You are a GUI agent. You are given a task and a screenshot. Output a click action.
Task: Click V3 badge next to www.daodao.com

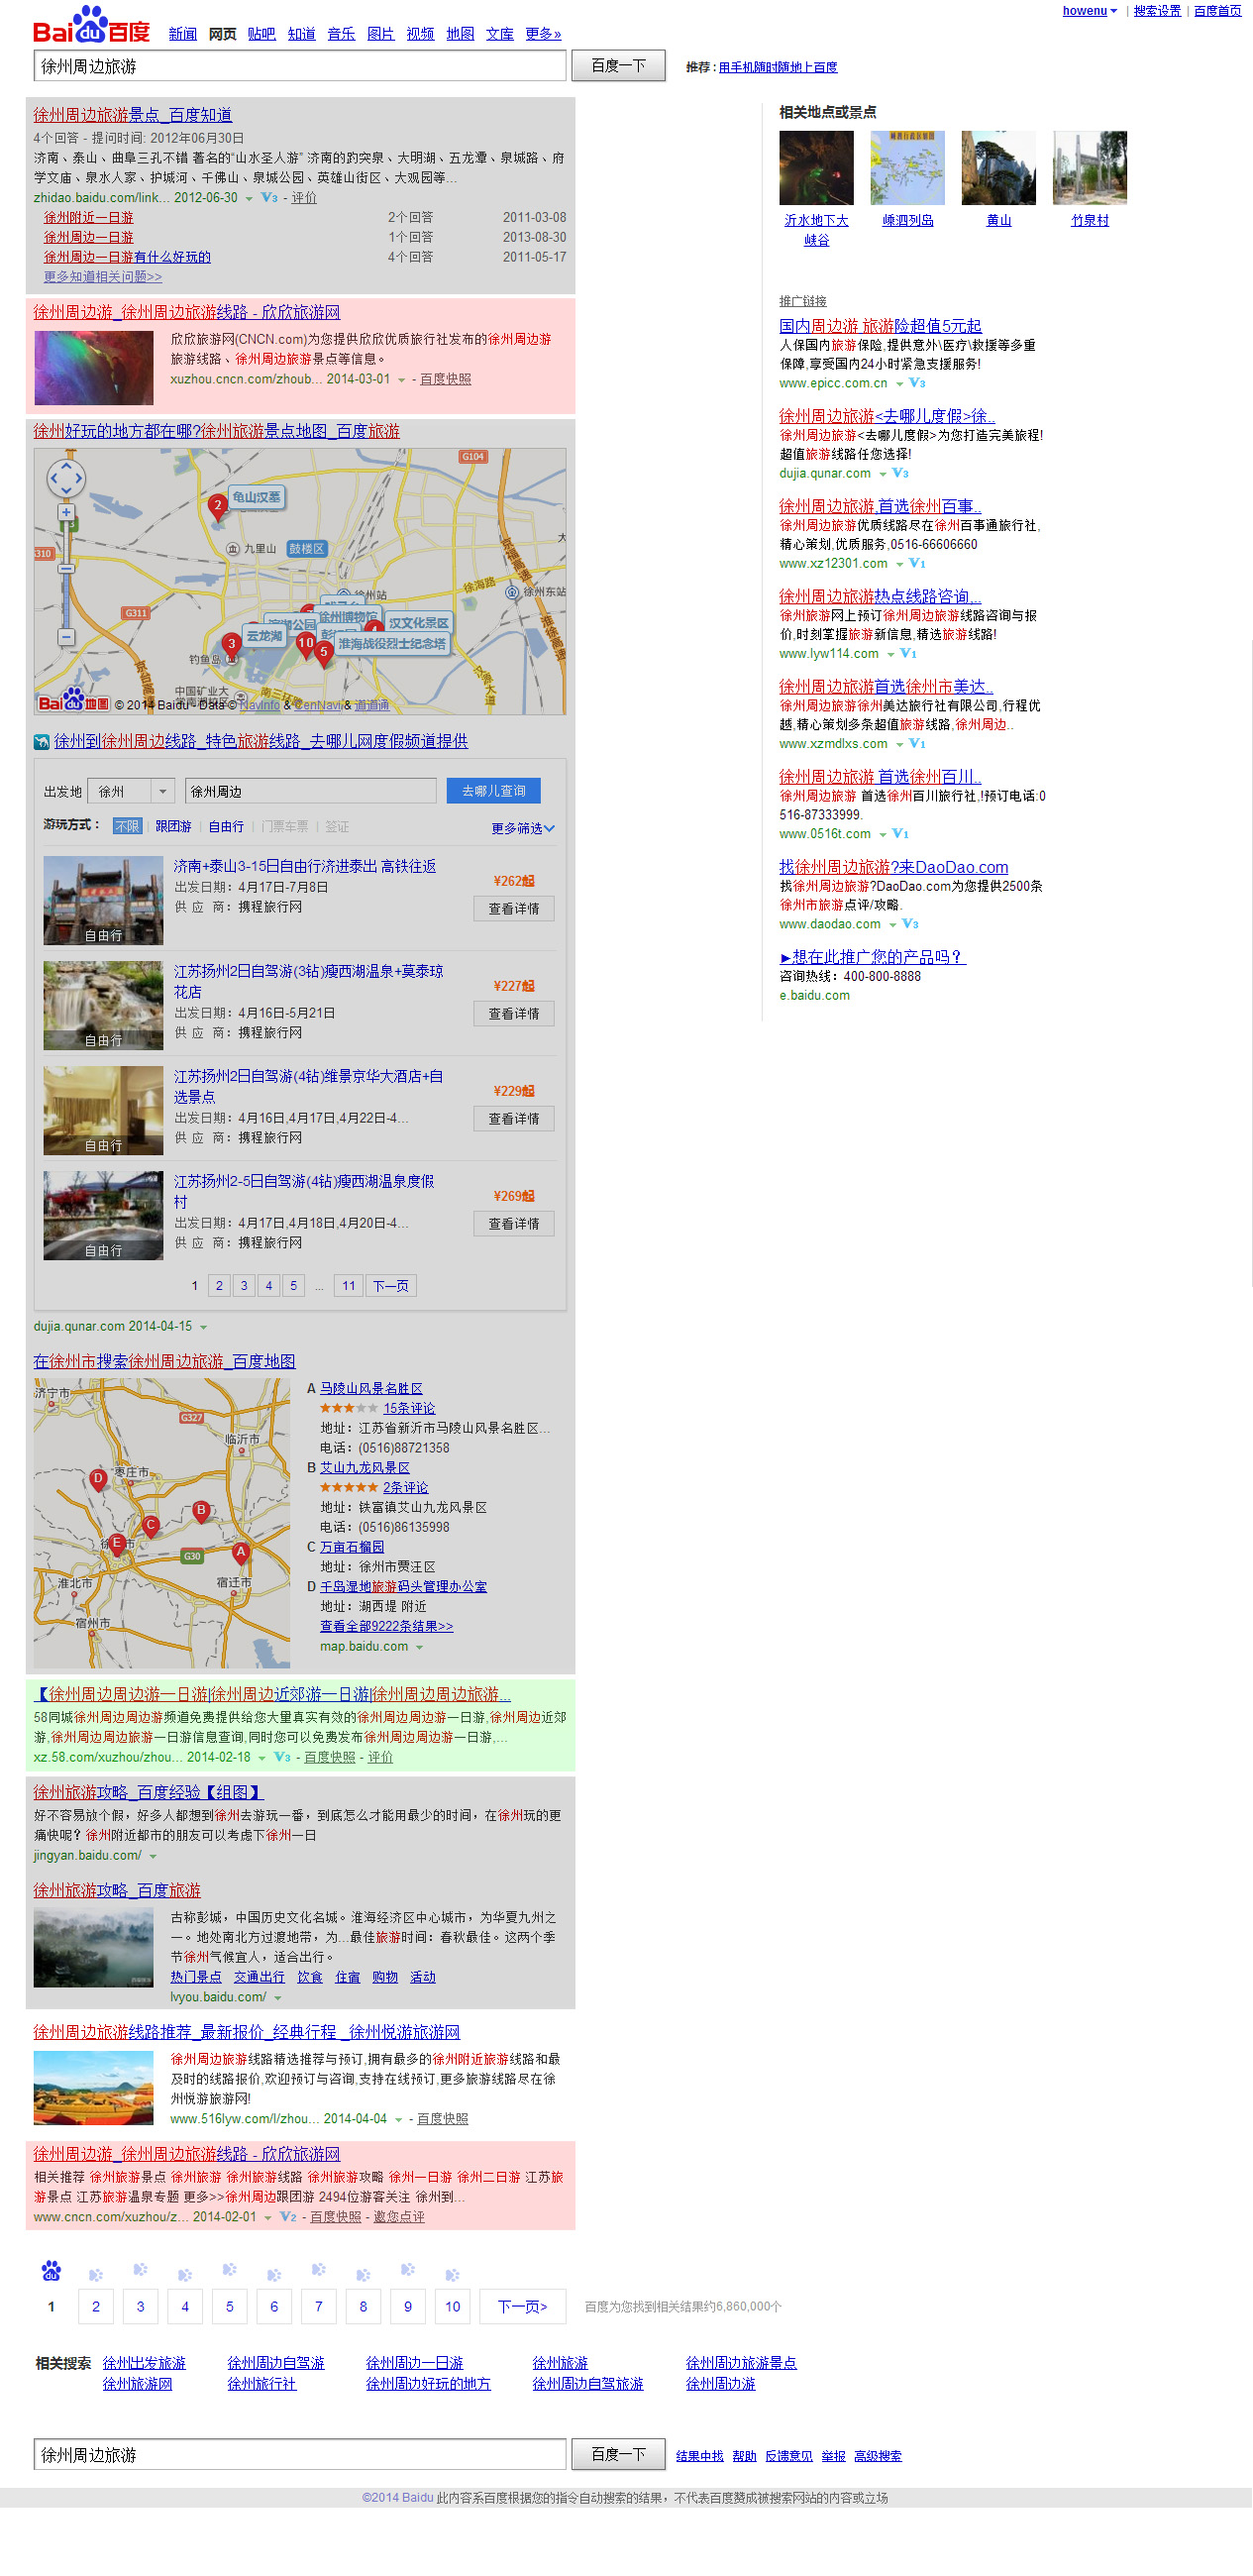point(910,925)
